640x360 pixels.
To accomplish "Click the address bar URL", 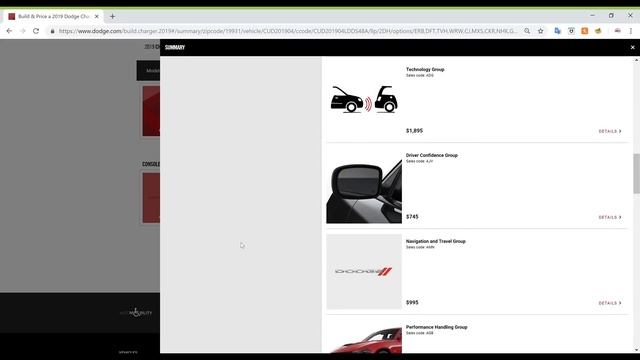I will pos(288,31).
